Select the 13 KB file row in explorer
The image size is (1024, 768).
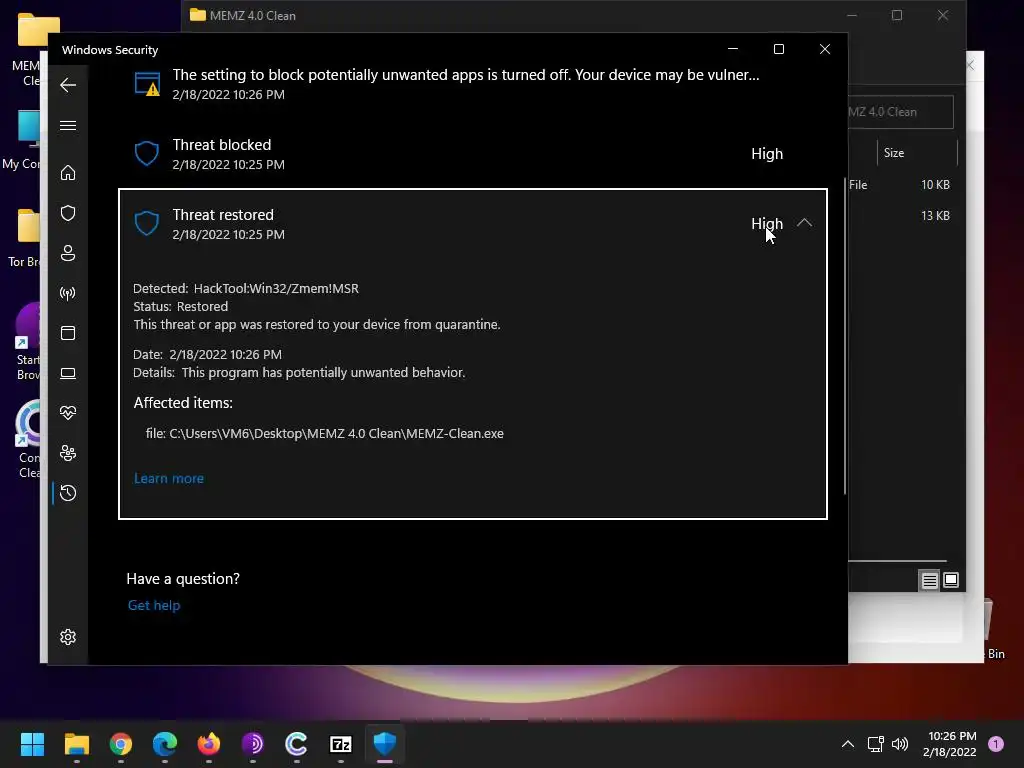coord(904,216)
